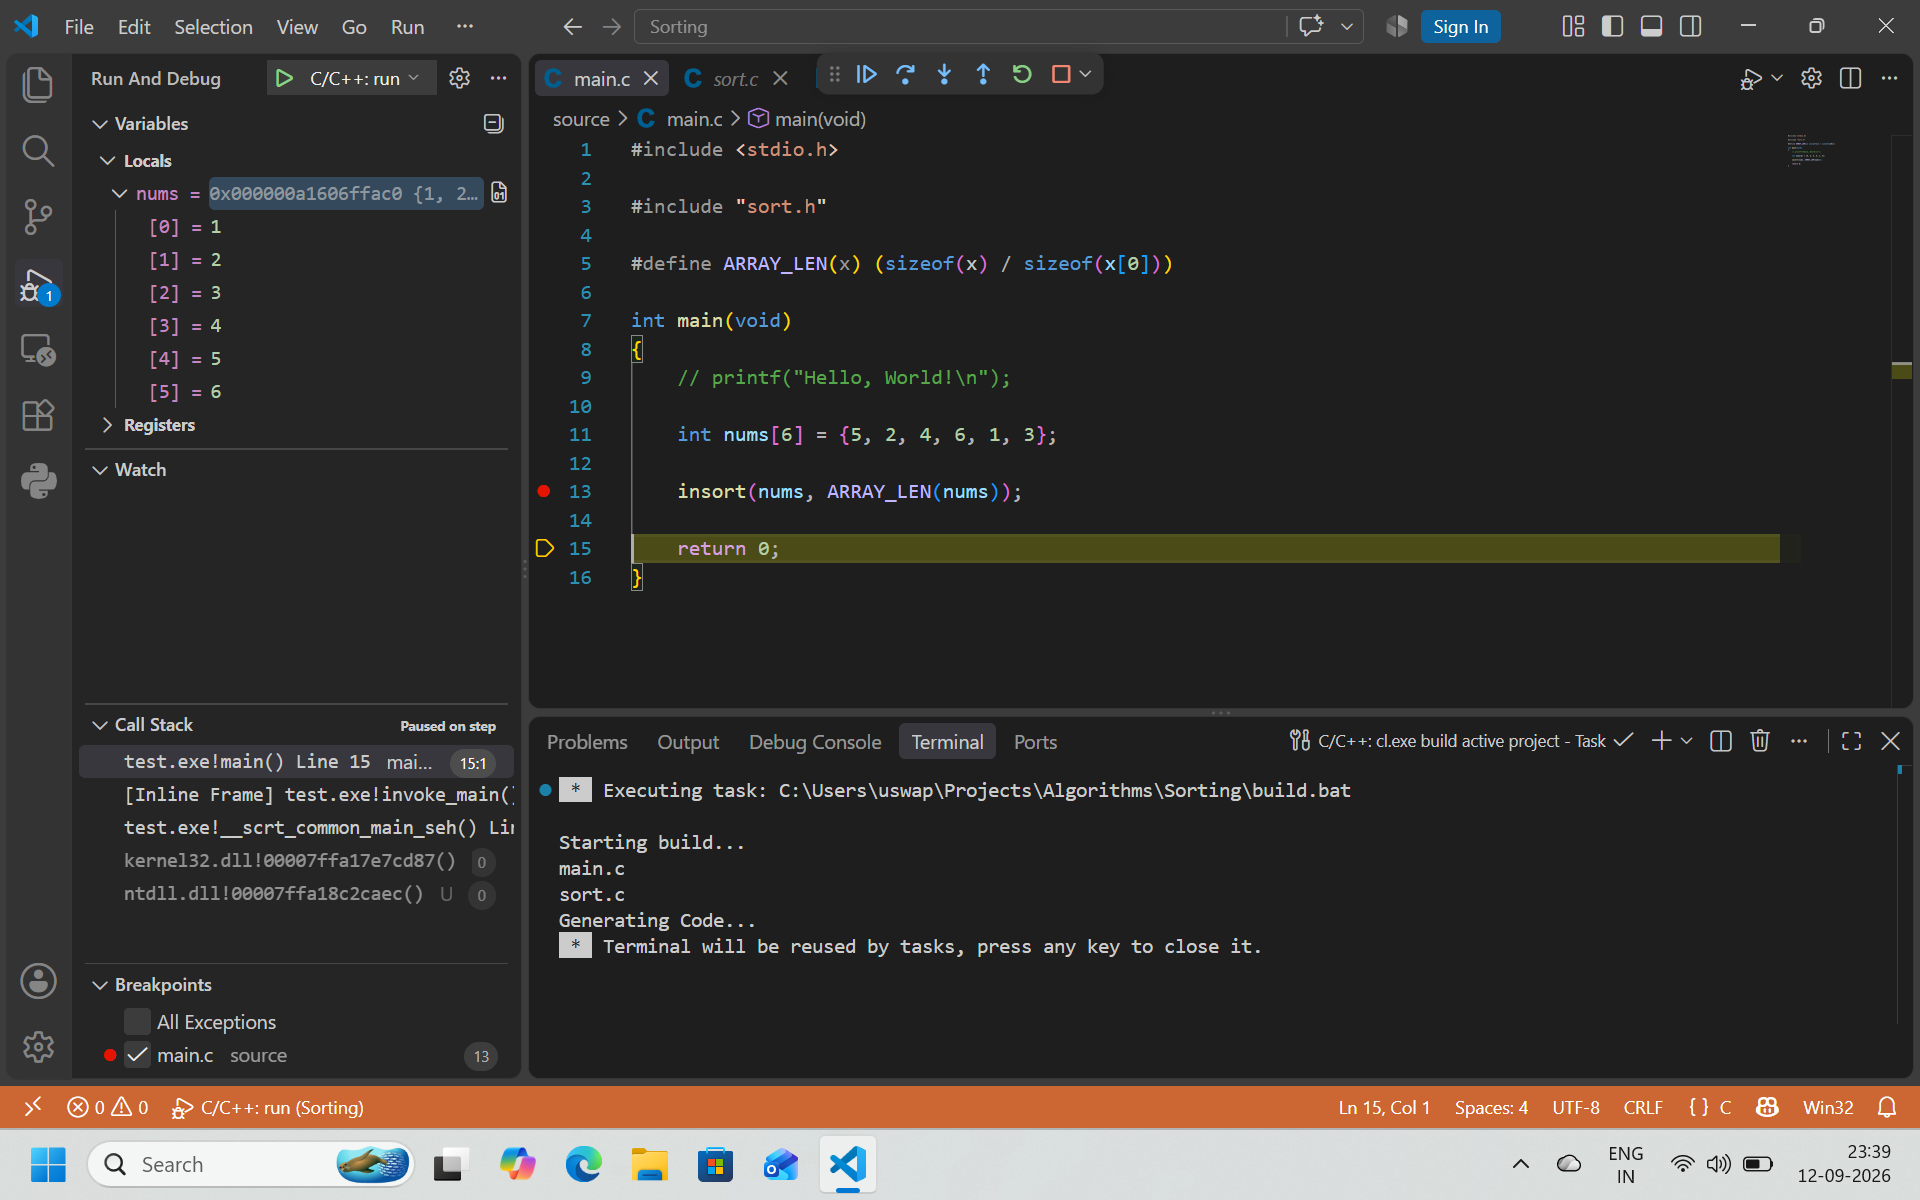
Task: Click the Step Over debug icon
Action: [x=906, y=74]
